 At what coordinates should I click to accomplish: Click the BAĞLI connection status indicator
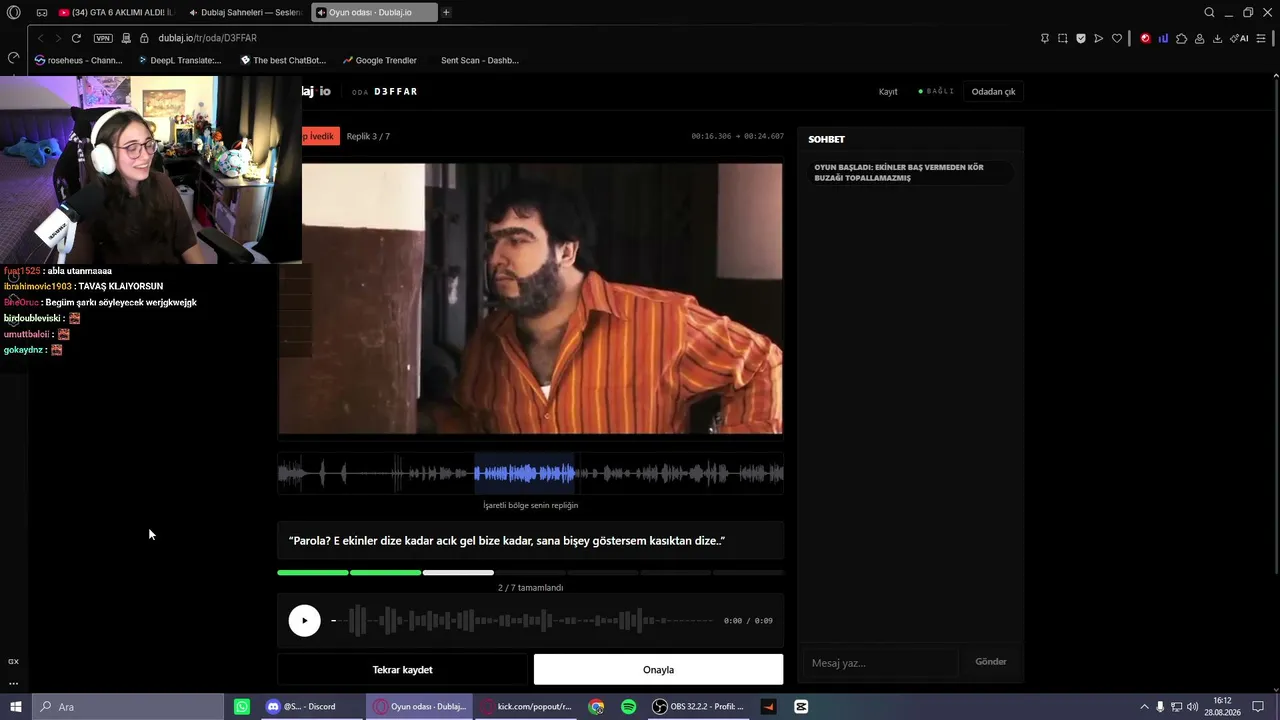click(x=936, y=92)
